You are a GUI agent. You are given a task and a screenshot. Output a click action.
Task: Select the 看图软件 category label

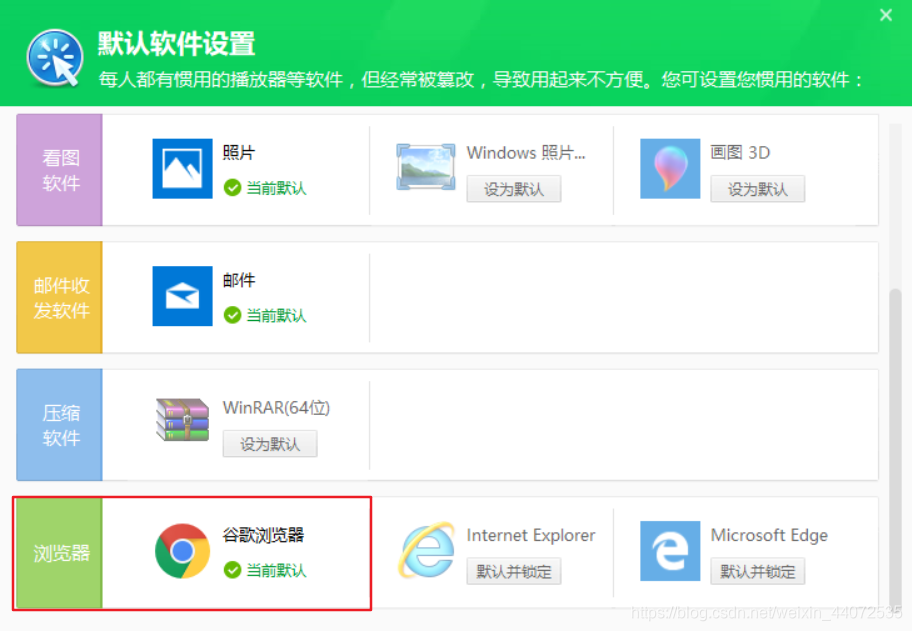point(60,170)
